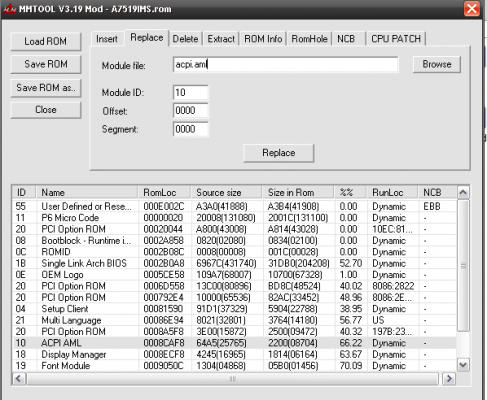Focus the Module file text field
The height and width of the screenshot is (400, 487).
pyautogui.click(x=285, y=64)
